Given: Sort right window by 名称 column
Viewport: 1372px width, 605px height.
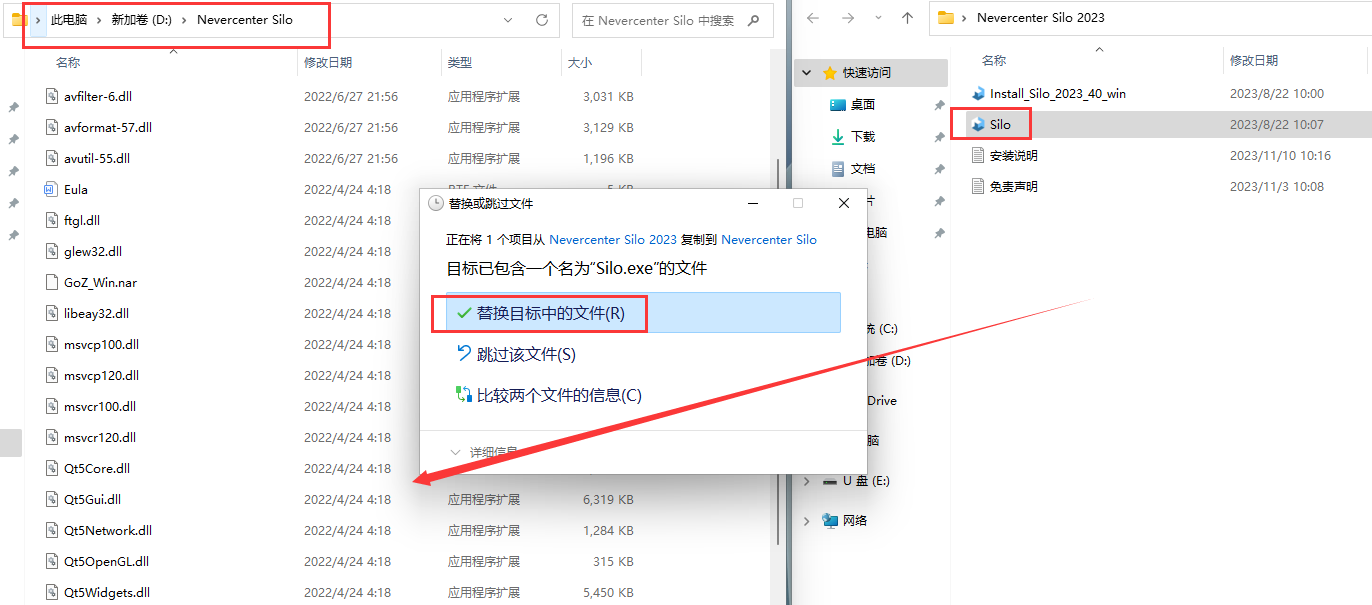Looking at the screenshot, I should (x=994, y=60).
